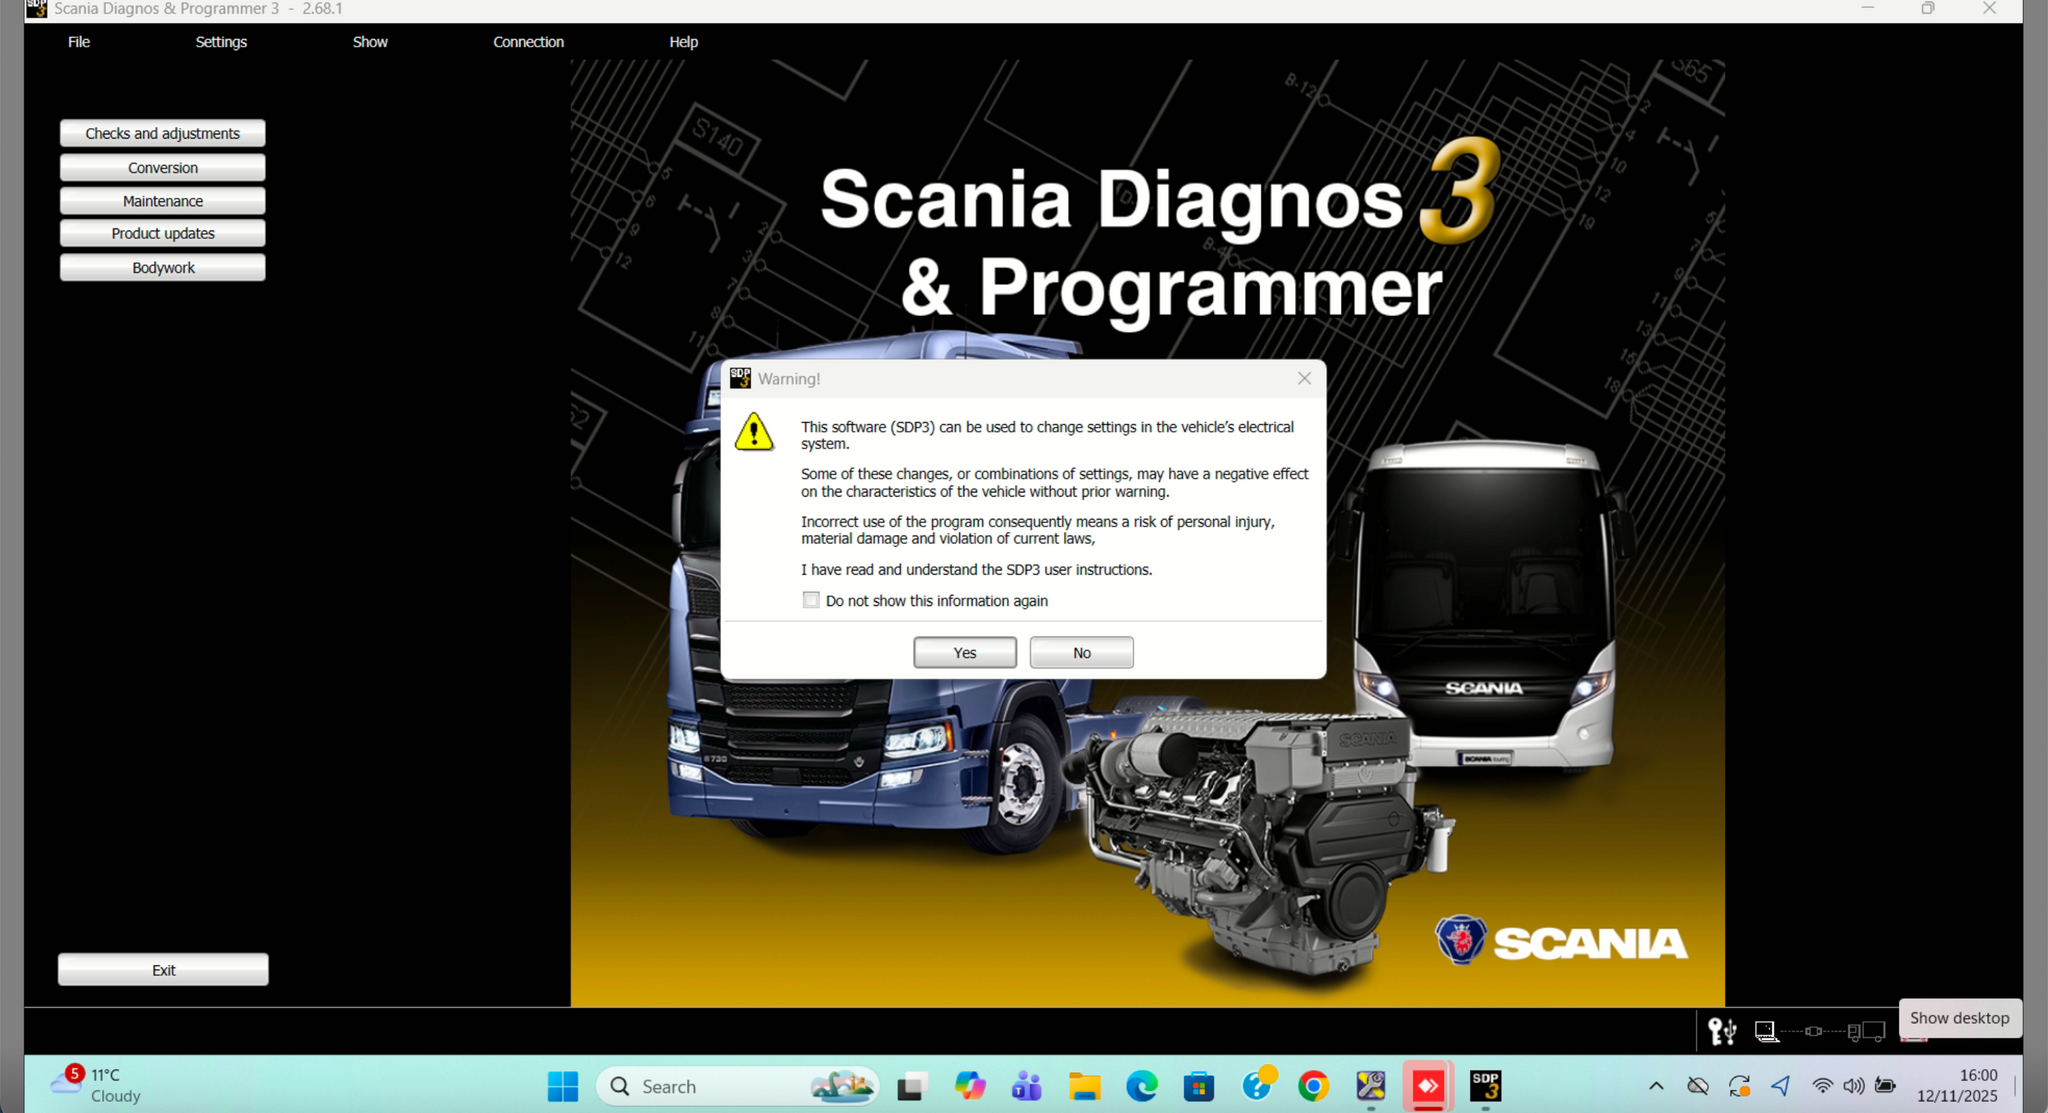Open the wrench tool app on taskbar
The image size is (2048, 1113).
coord(1370,1086)
